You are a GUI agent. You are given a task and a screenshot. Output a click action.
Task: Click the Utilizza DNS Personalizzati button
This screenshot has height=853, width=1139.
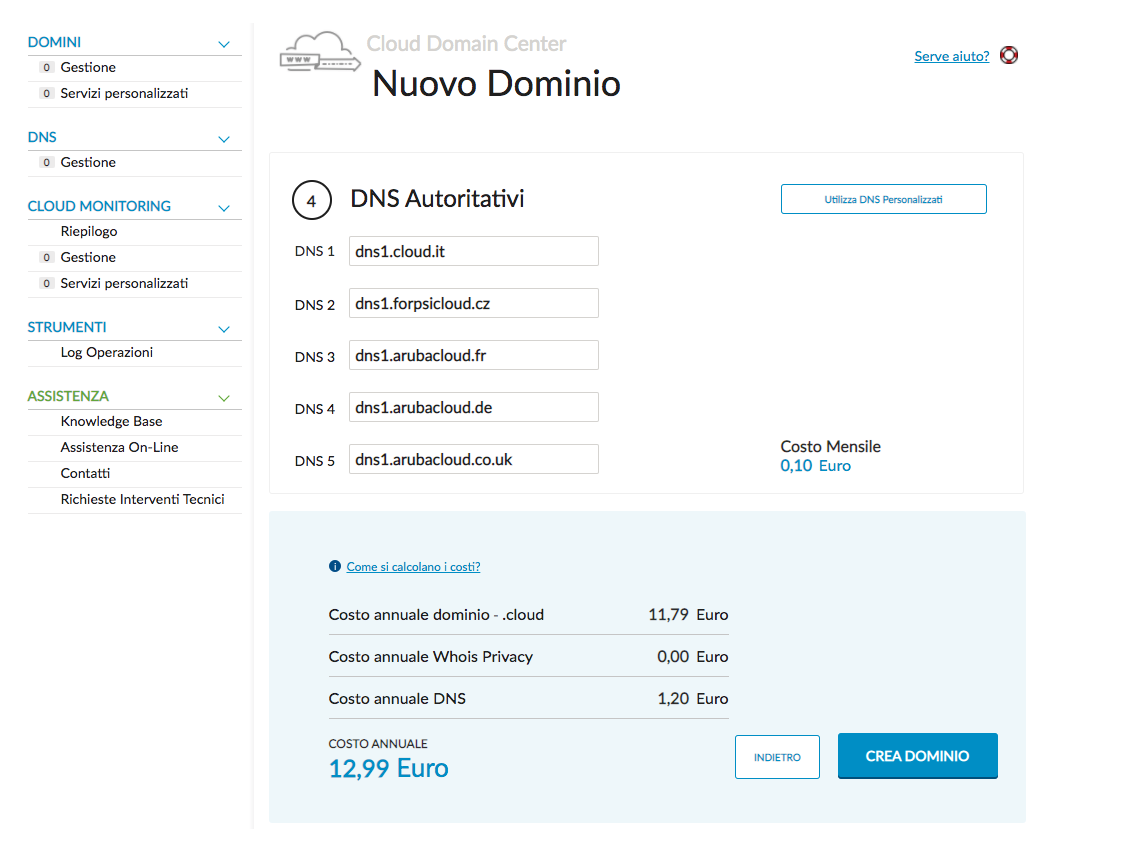[883, 199]
